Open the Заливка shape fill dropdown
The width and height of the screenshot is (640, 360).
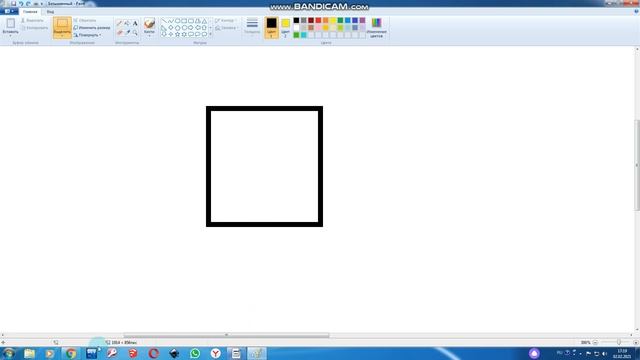click(227, 28)
